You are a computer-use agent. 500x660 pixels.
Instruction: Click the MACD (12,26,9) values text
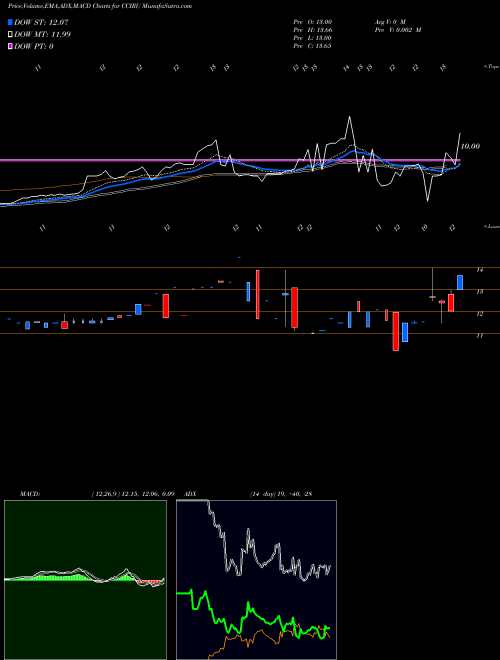(x=133, y=493)
